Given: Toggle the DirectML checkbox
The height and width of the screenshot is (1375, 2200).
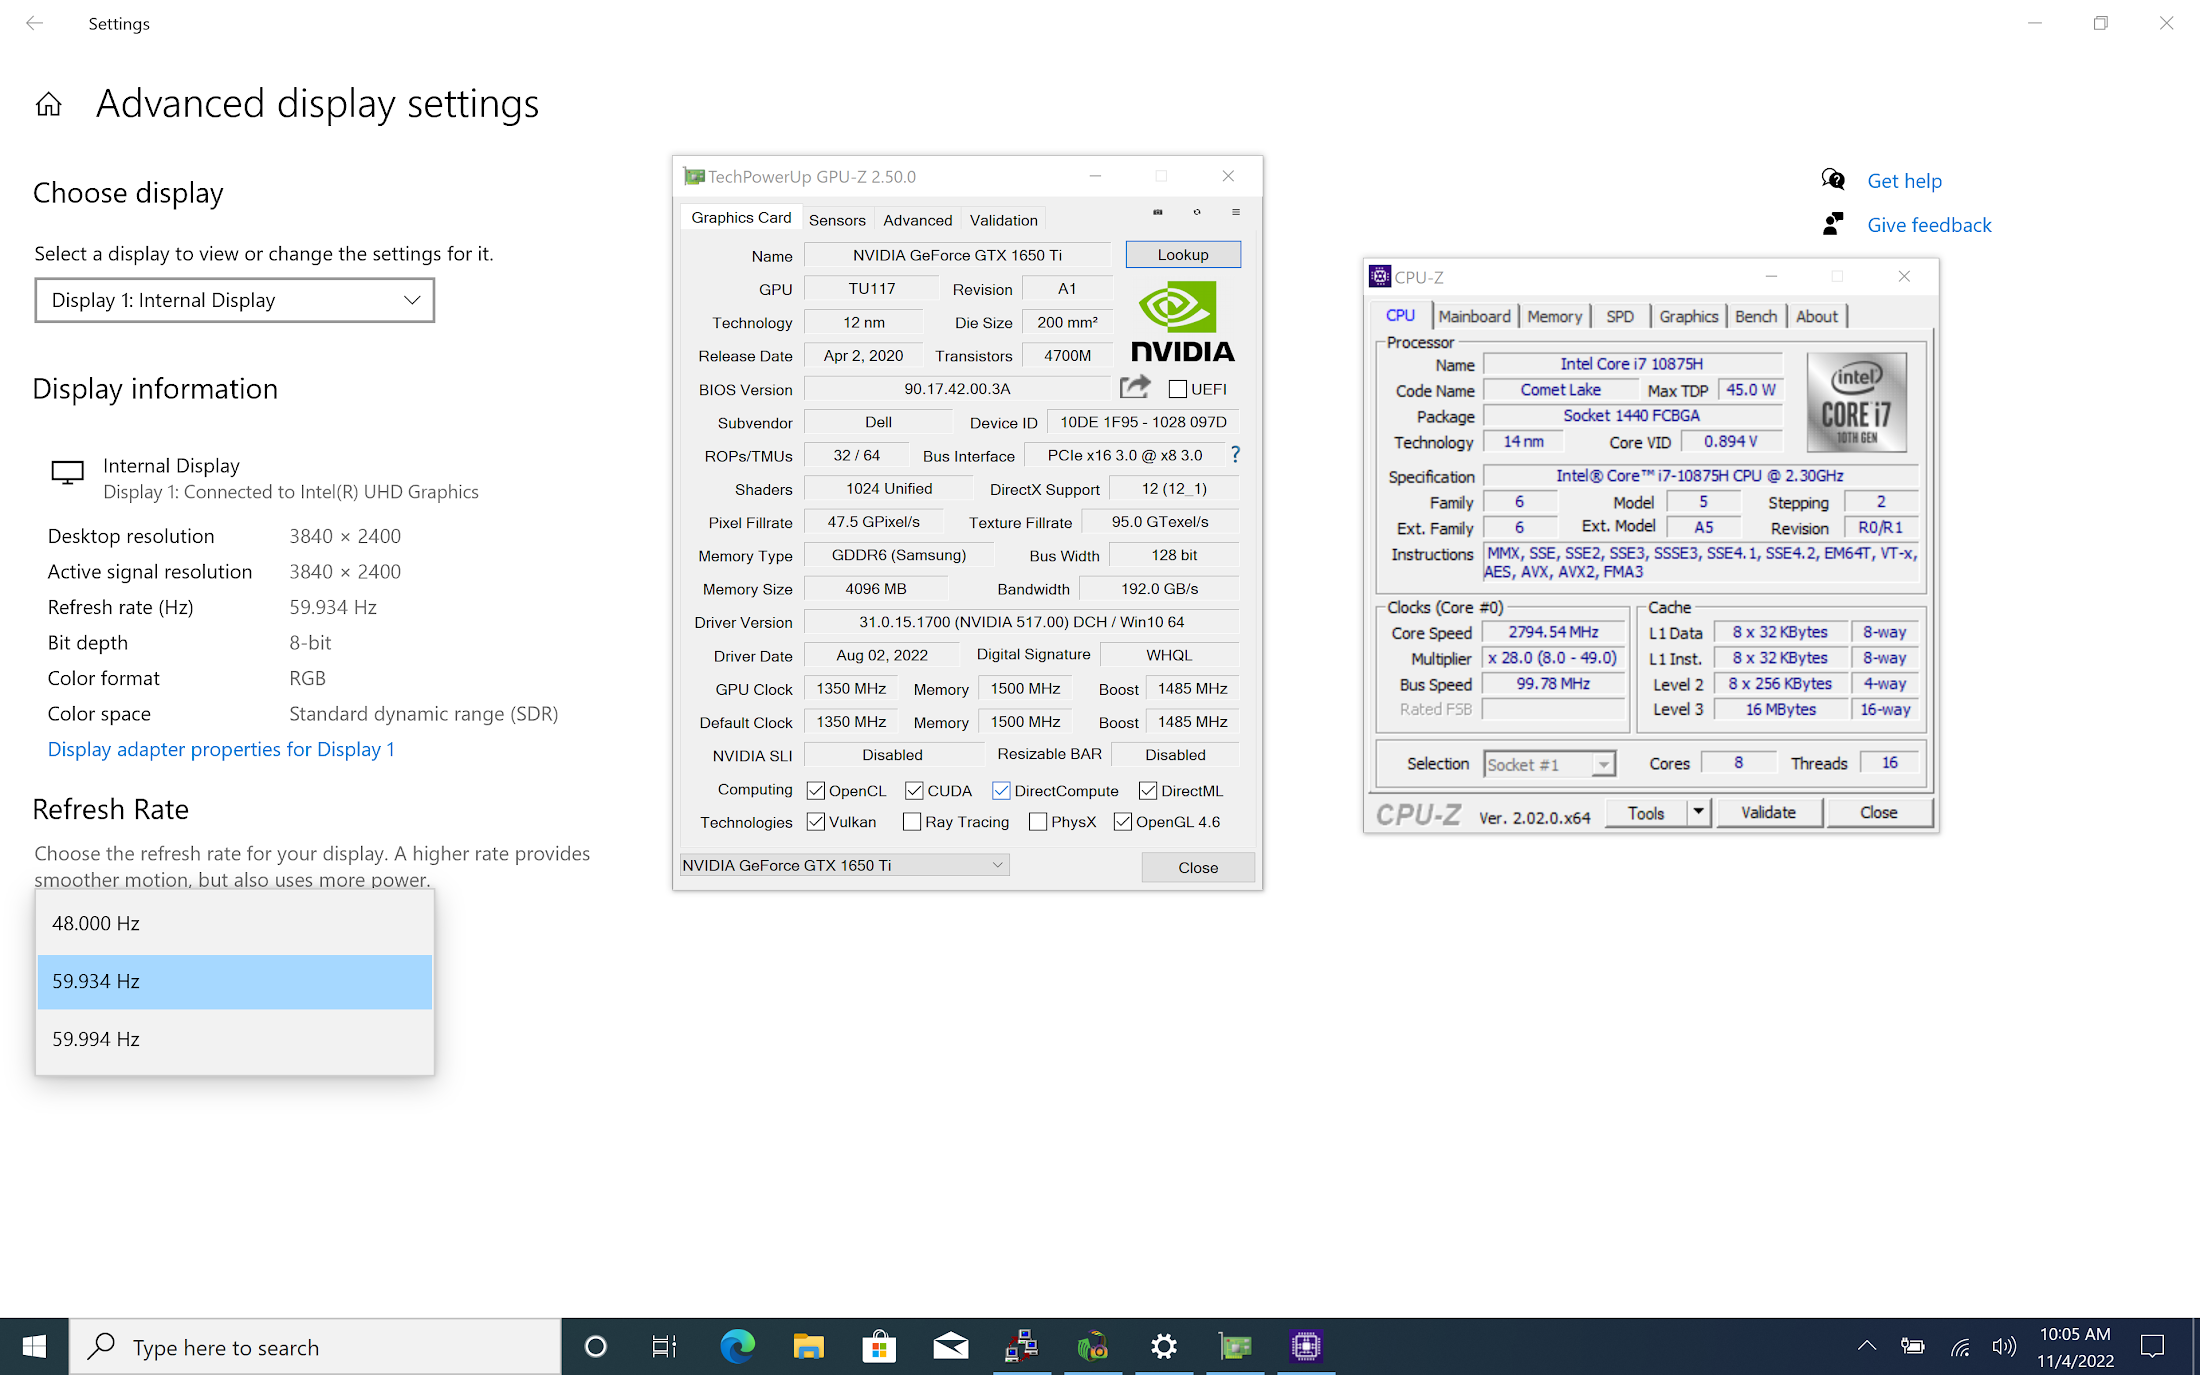Looking at the screenshot, I should (x=1148, y=791).
